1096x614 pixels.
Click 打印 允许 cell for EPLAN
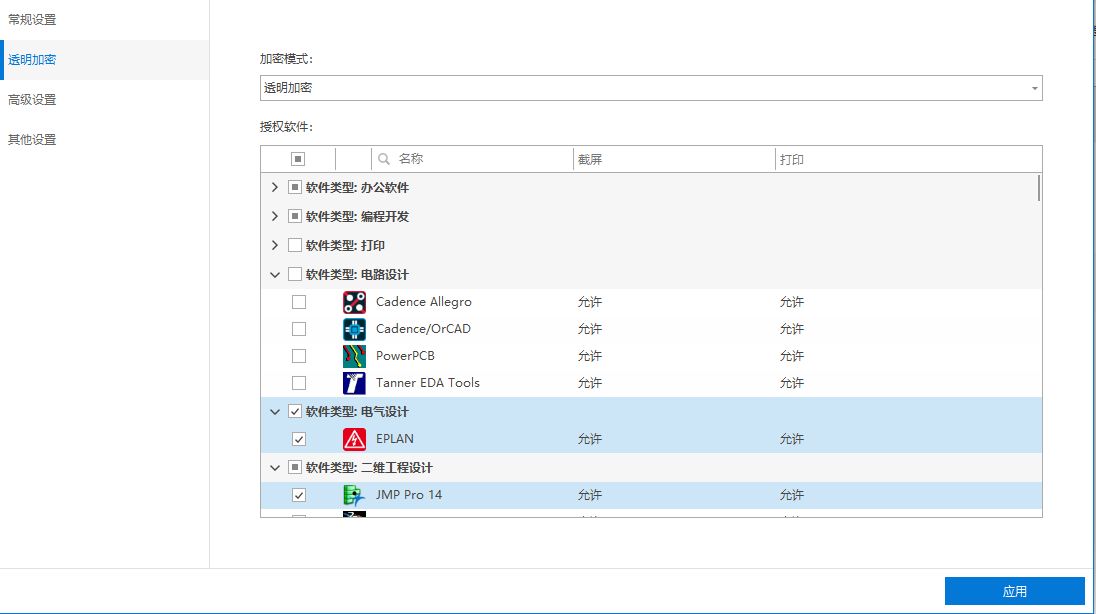(792, 439)
